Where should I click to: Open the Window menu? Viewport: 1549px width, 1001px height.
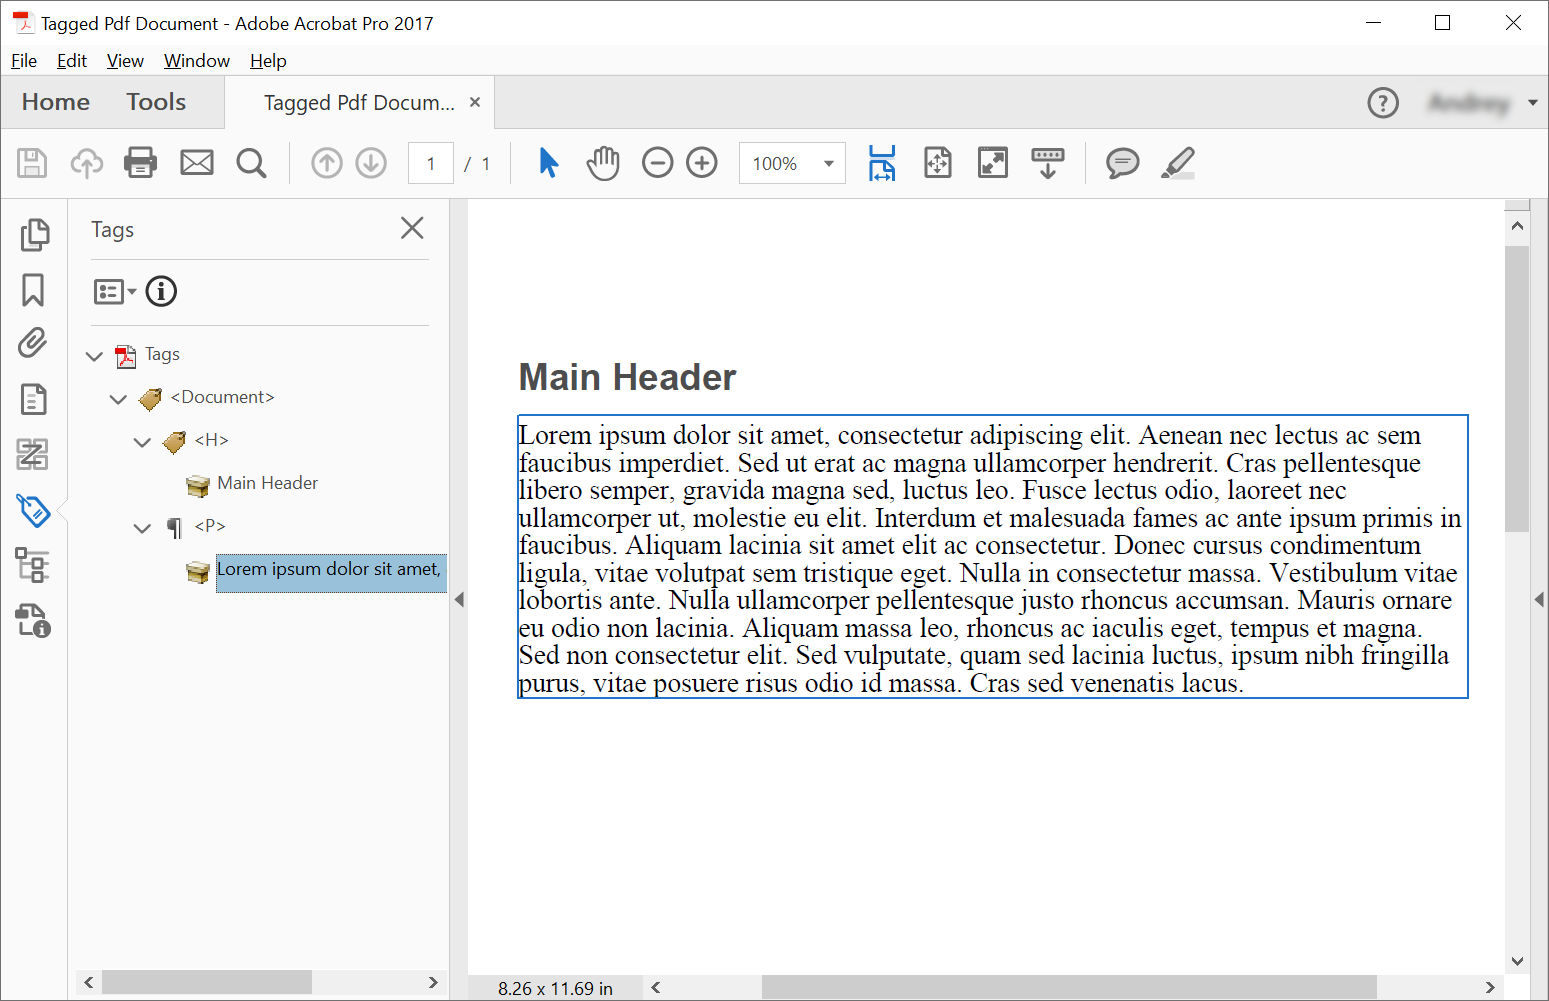197,61
